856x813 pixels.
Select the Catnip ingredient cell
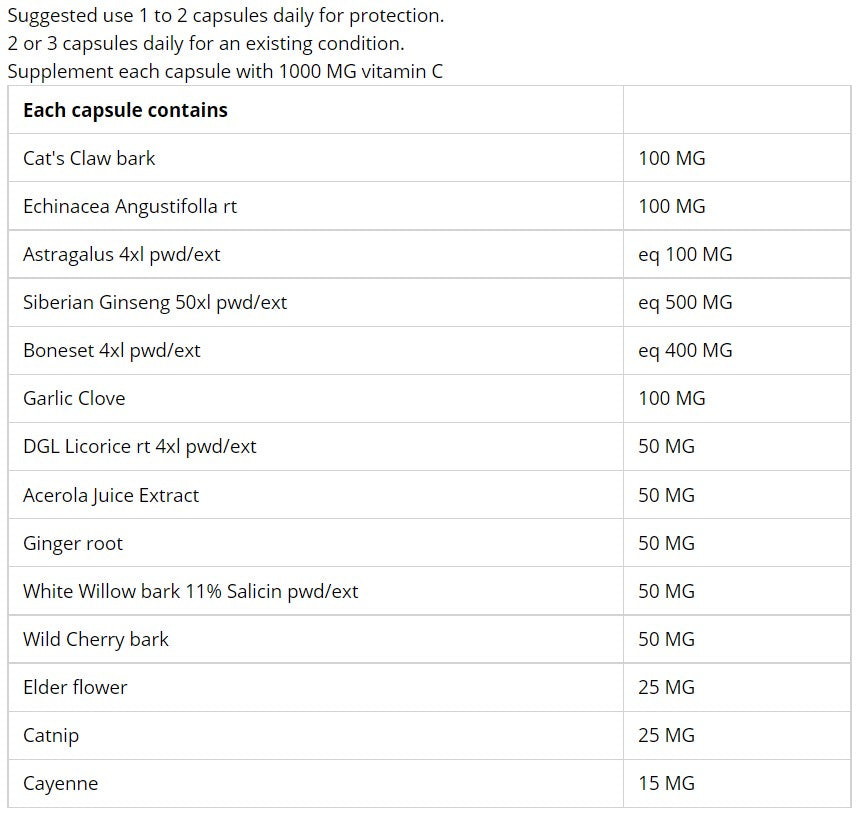pos(51,735)
